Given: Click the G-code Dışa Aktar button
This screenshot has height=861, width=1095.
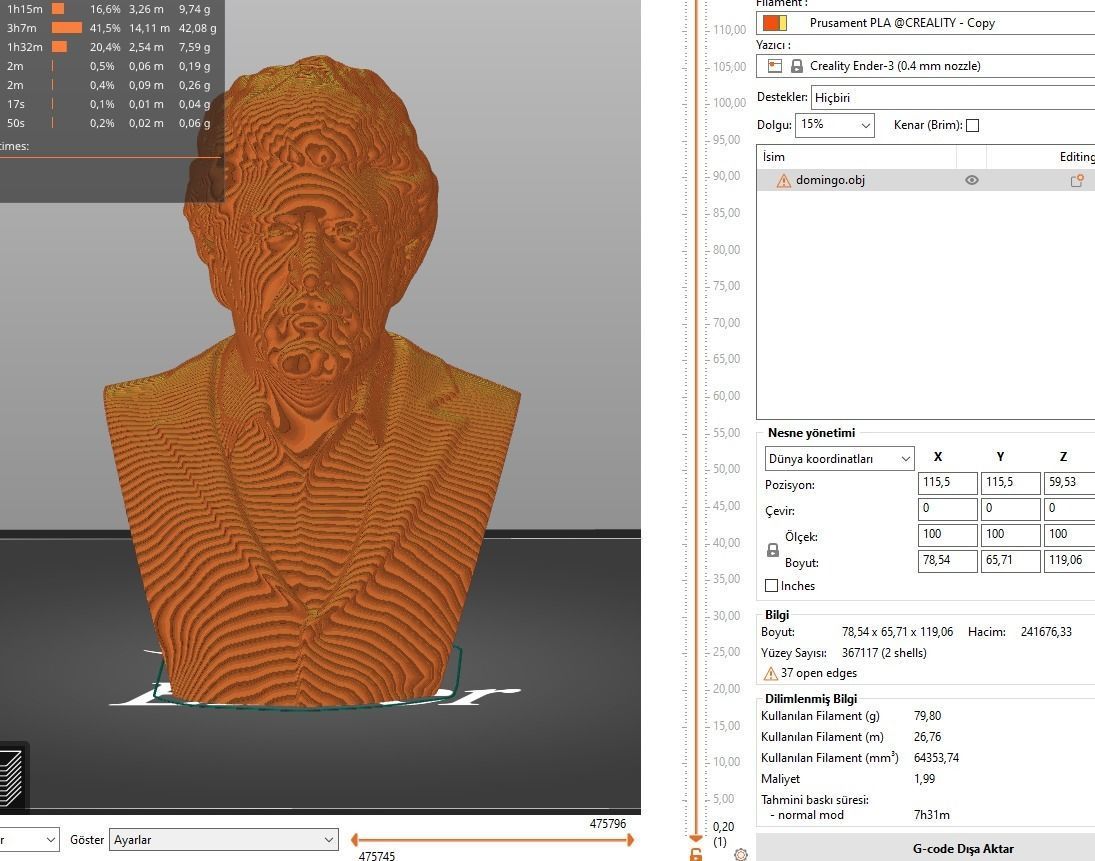Looking at the screenshot, I should pyautogui.click(x=925, y=848).
